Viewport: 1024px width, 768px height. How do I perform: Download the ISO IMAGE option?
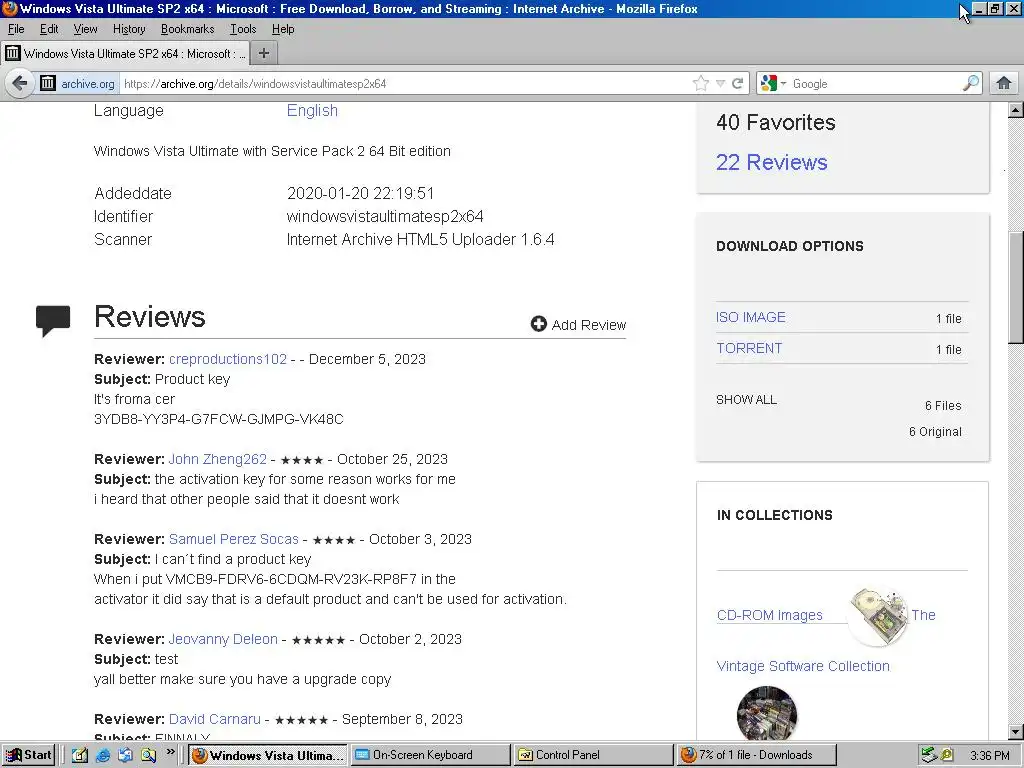[750, 317]
